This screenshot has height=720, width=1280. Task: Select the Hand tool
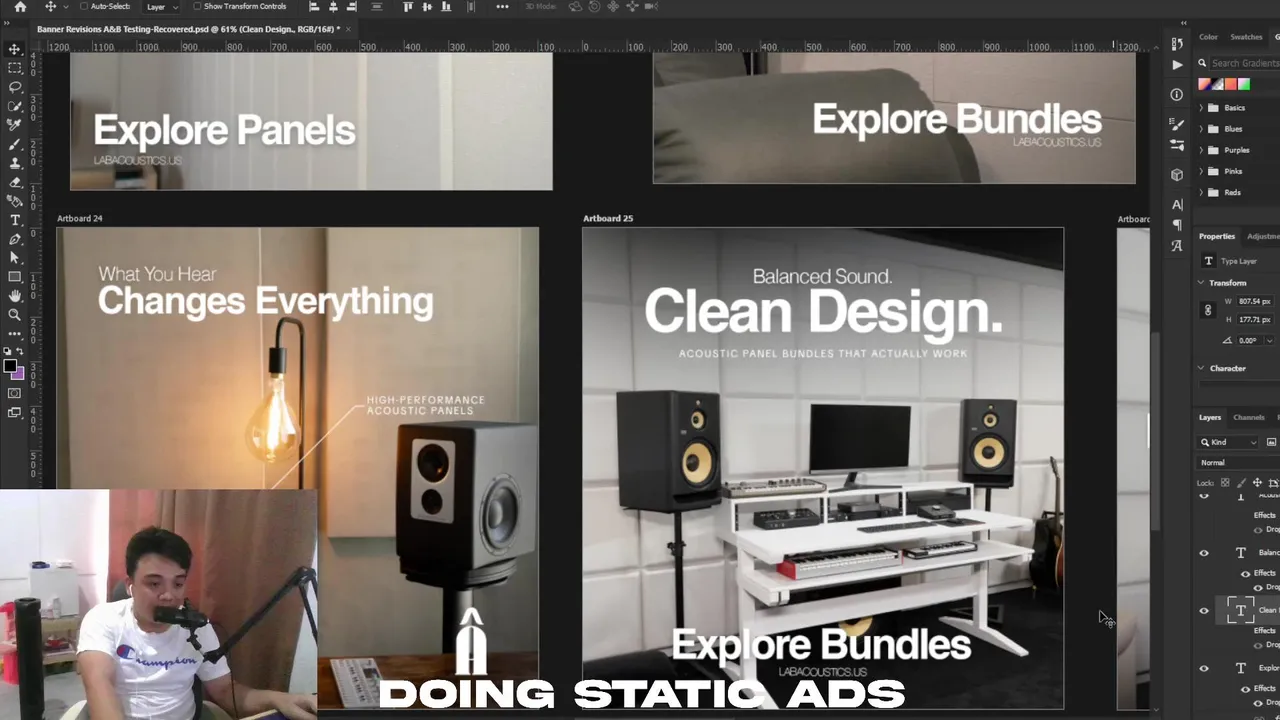point(15,296)
